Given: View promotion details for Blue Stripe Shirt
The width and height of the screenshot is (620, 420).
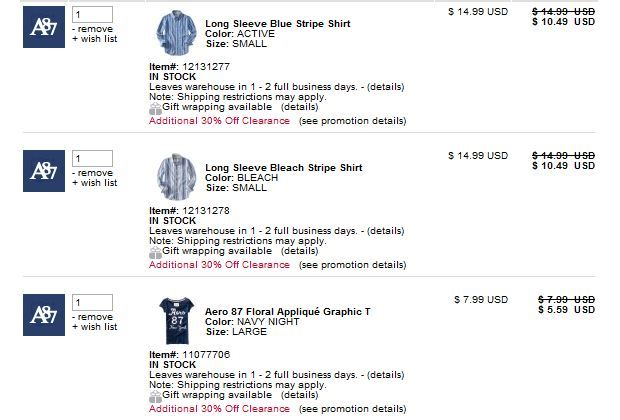Looking at the screenshot, I should pos(352,121).
